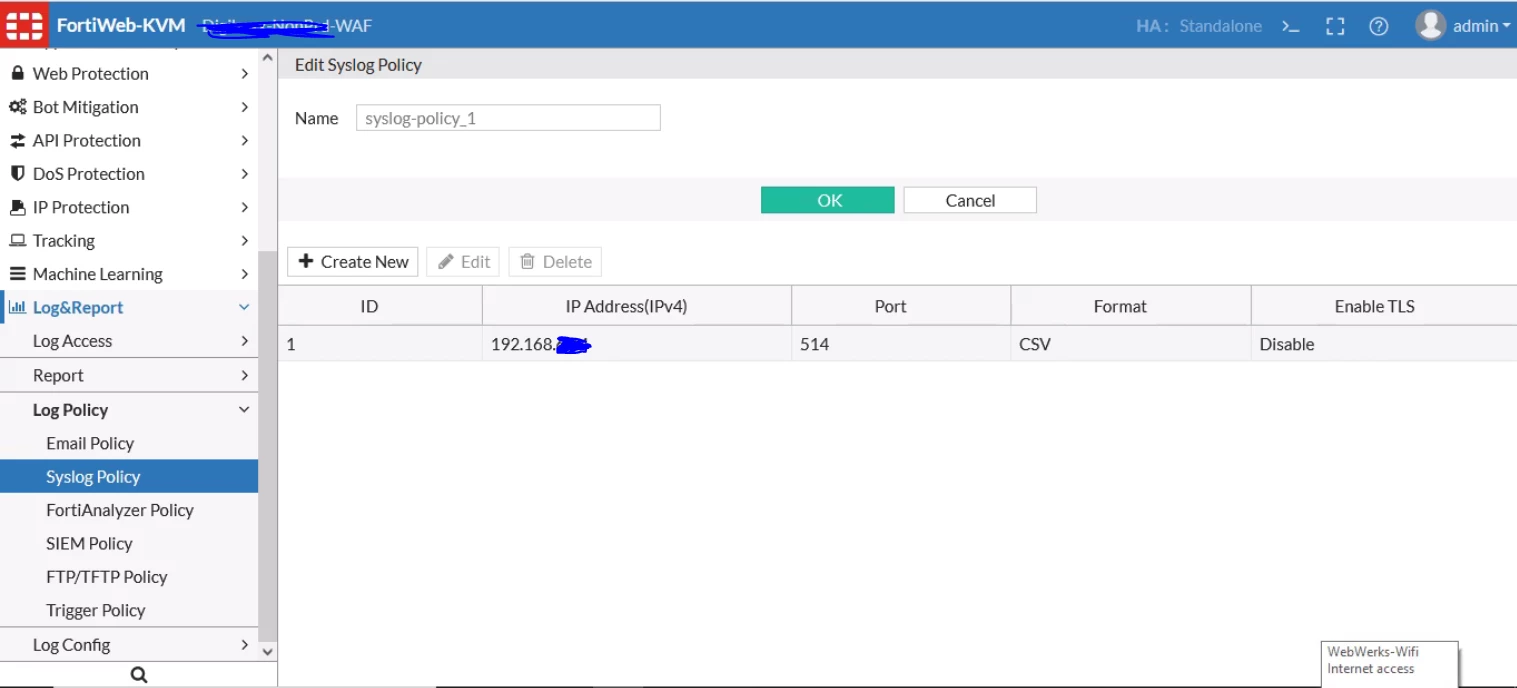Click the Fortinet grid logo

[x=22, y=24]
